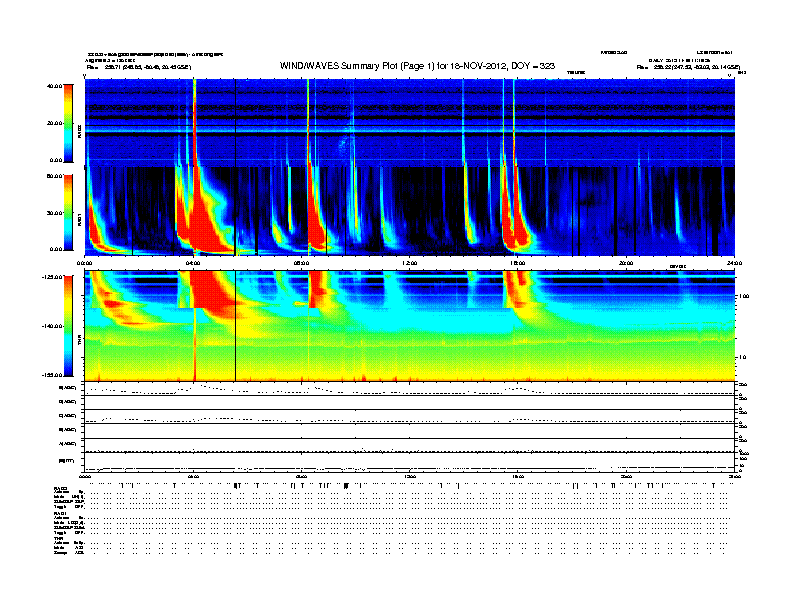
Task: Click the top-left position readout ending in GSE
Action: (139, 67)
